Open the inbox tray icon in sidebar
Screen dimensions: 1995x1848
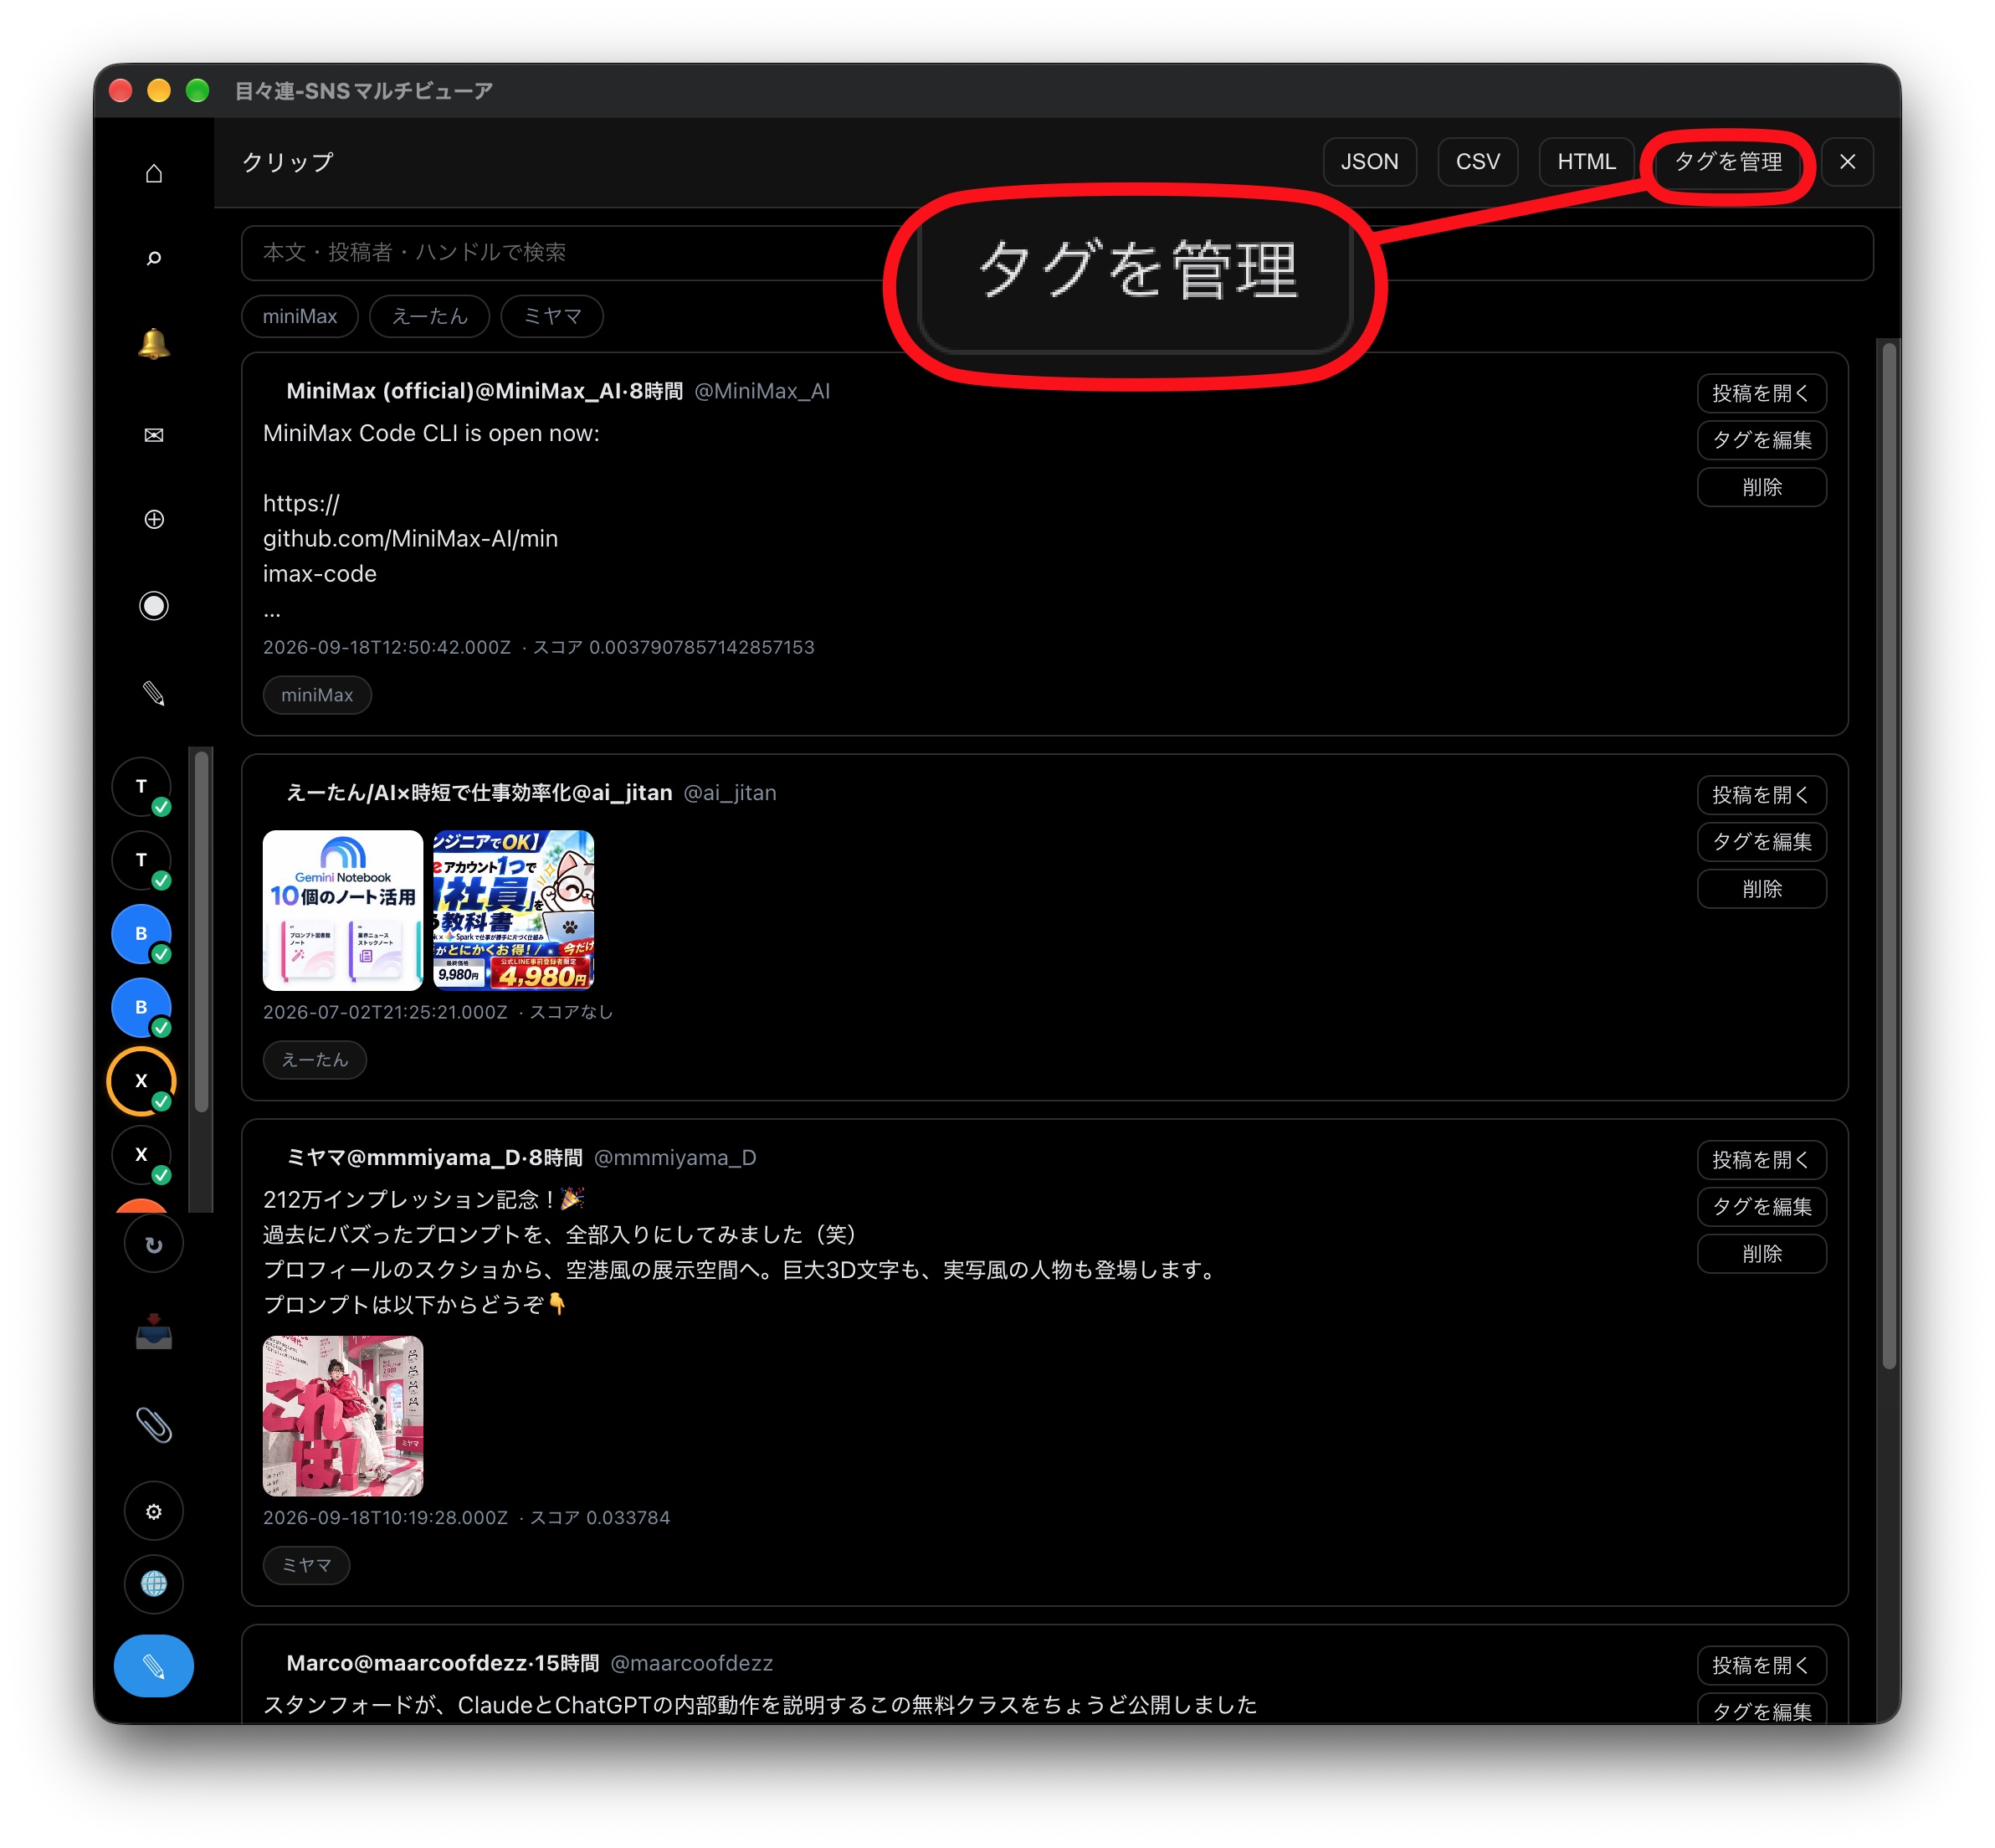click(153, 1333)
